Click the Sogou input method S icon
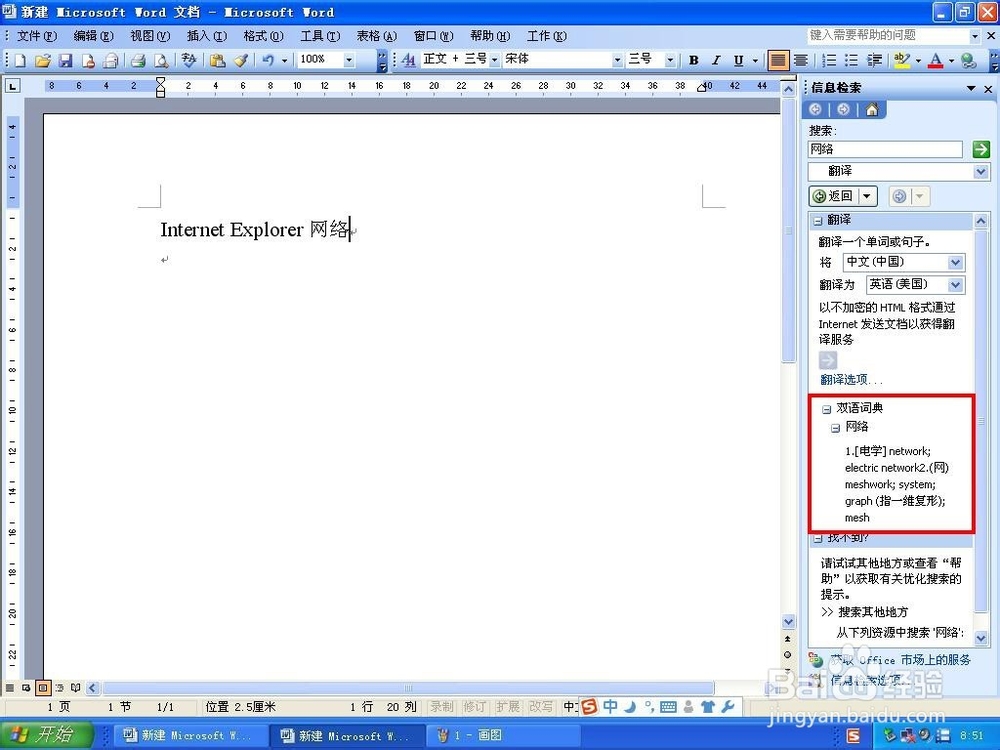Image resolution: width=1000 pixels, height=750 pixels. [x=589, y=707]
